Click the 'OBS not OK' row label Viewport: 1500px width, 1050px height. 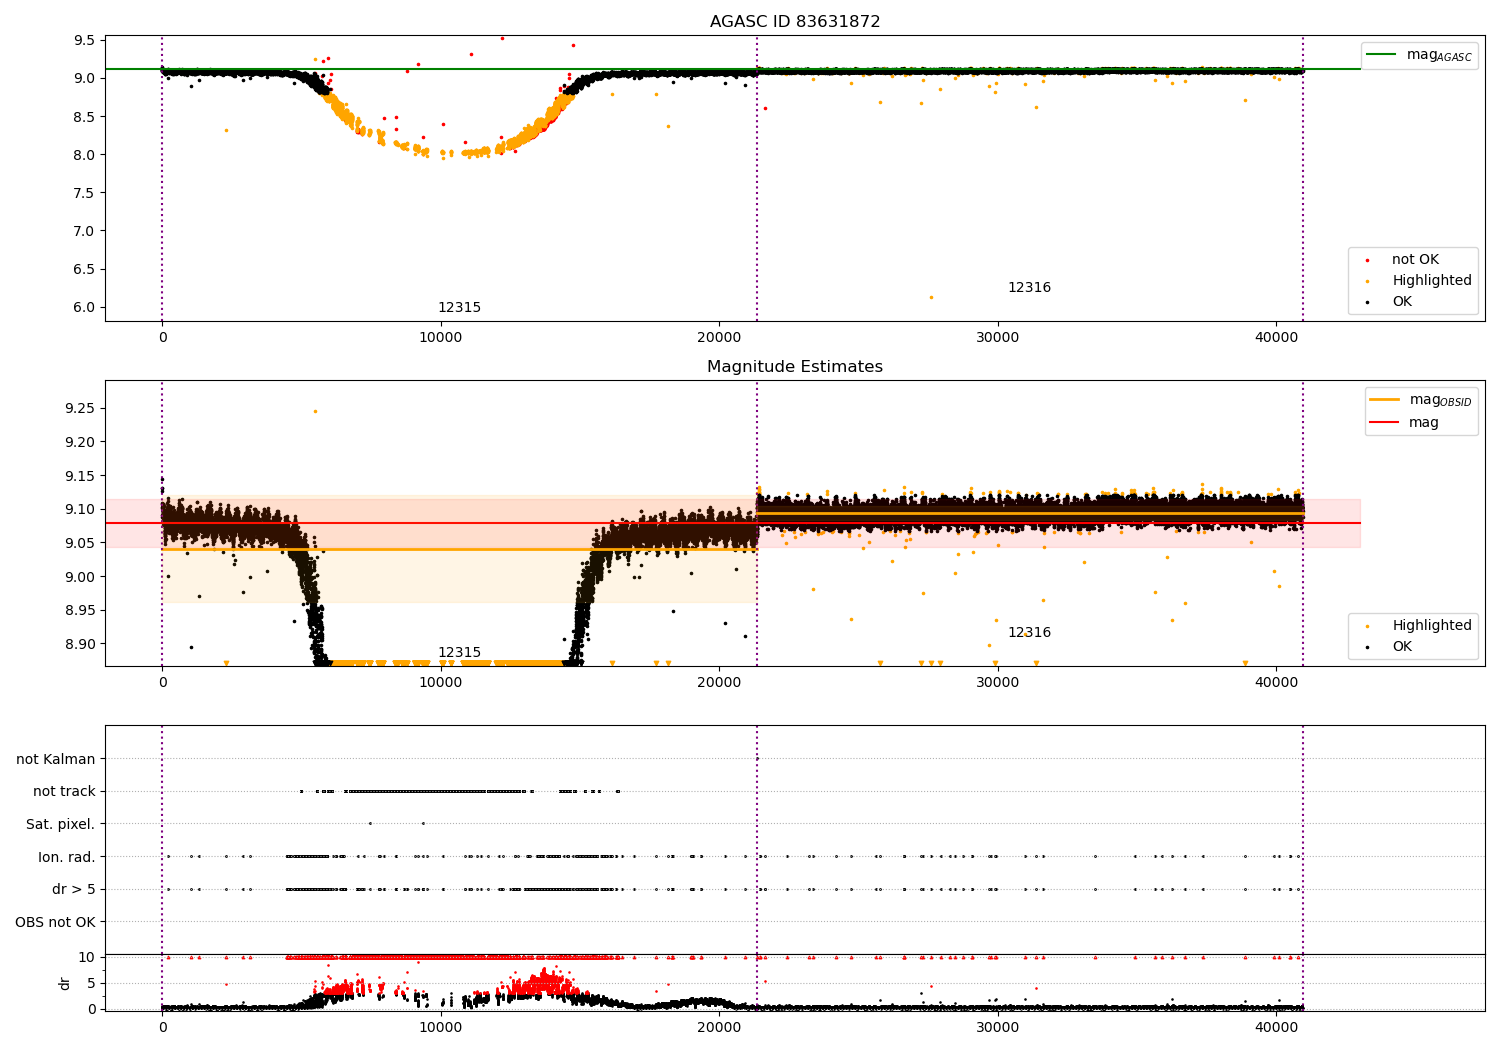tap(55, 923)
